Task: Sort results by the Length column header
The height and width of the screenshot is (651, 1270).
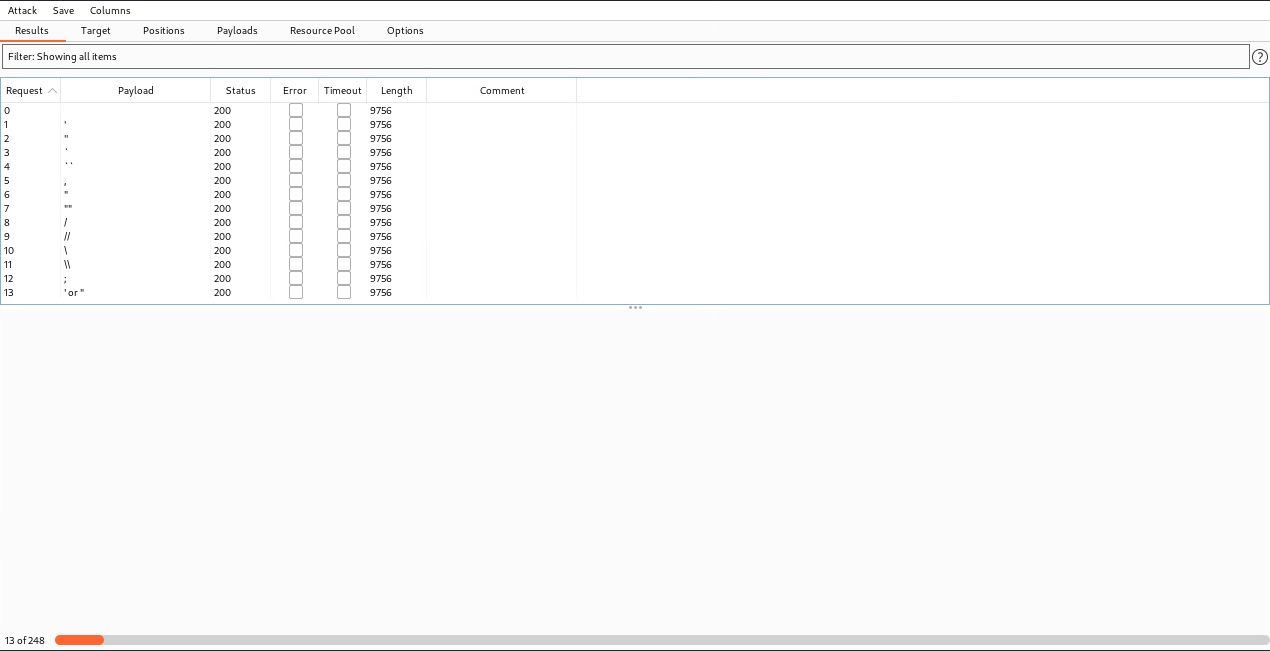Action: point(396,91)
